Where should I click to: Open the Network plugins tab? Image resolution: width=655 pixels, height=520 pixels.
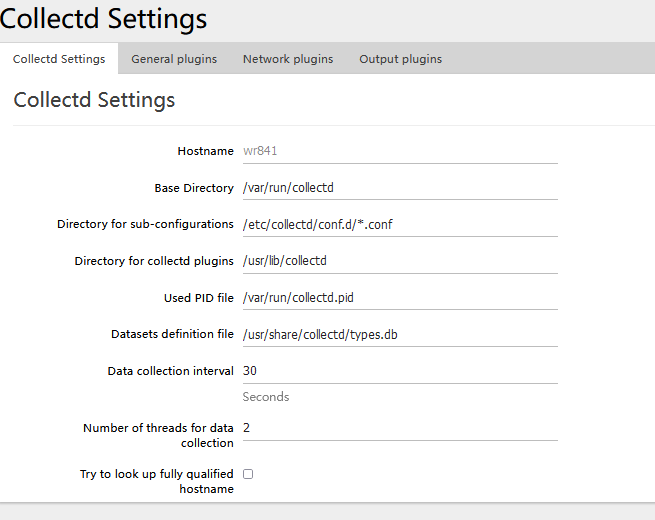tap(288, 59)
